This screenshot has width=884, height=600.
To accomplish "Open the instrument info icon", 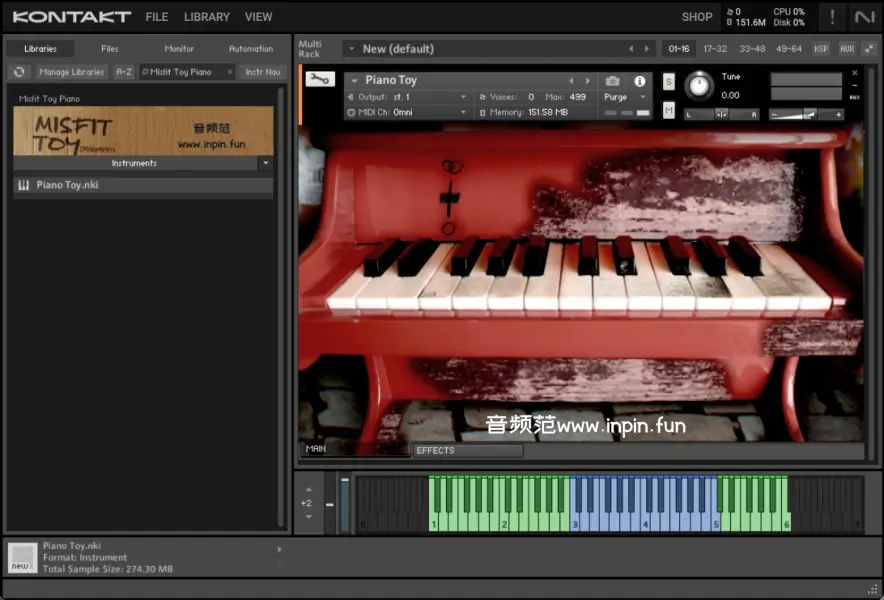I will click(x=640, y=81).
